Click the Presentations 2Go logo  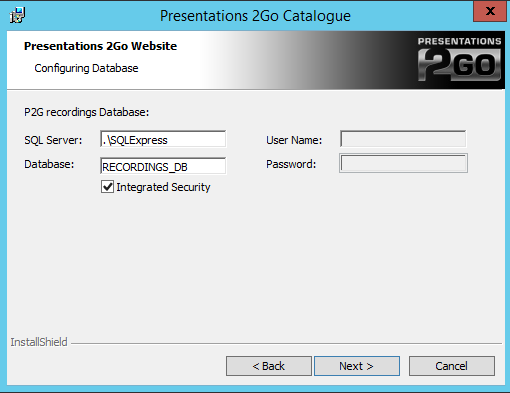459,59
